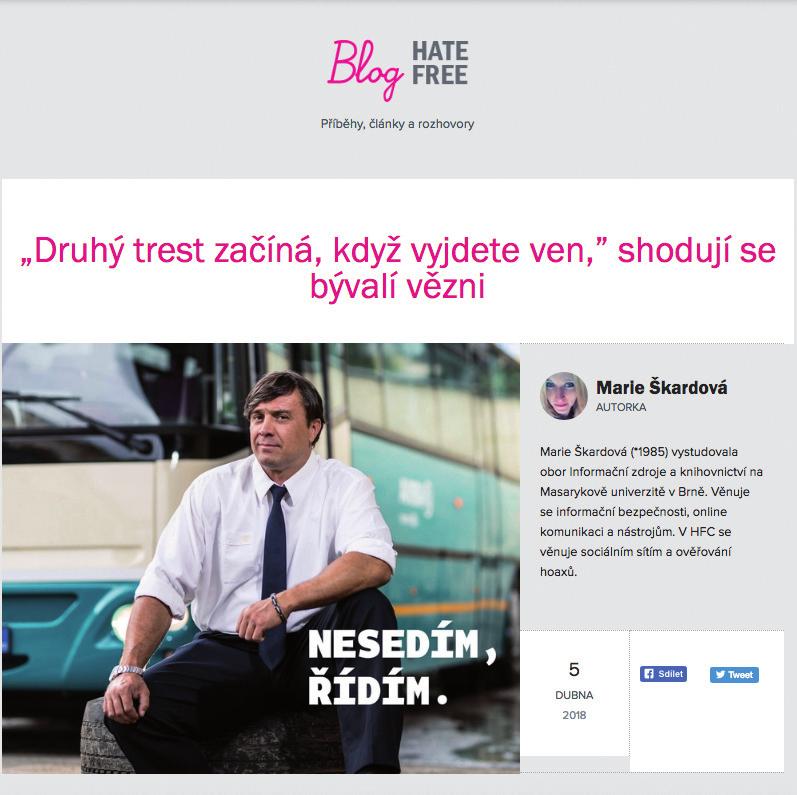Screen dimensions: 797x795
Task: Open the article title about bývalí vězni
Action: [398, 268]
